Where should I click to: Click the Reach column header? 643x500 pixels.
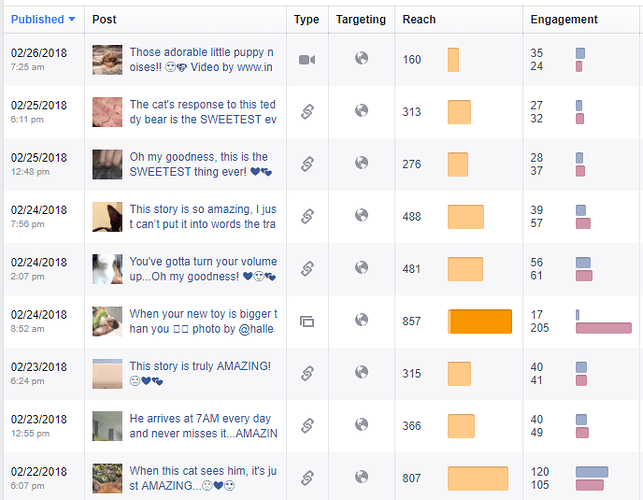[x=418, y=19]
